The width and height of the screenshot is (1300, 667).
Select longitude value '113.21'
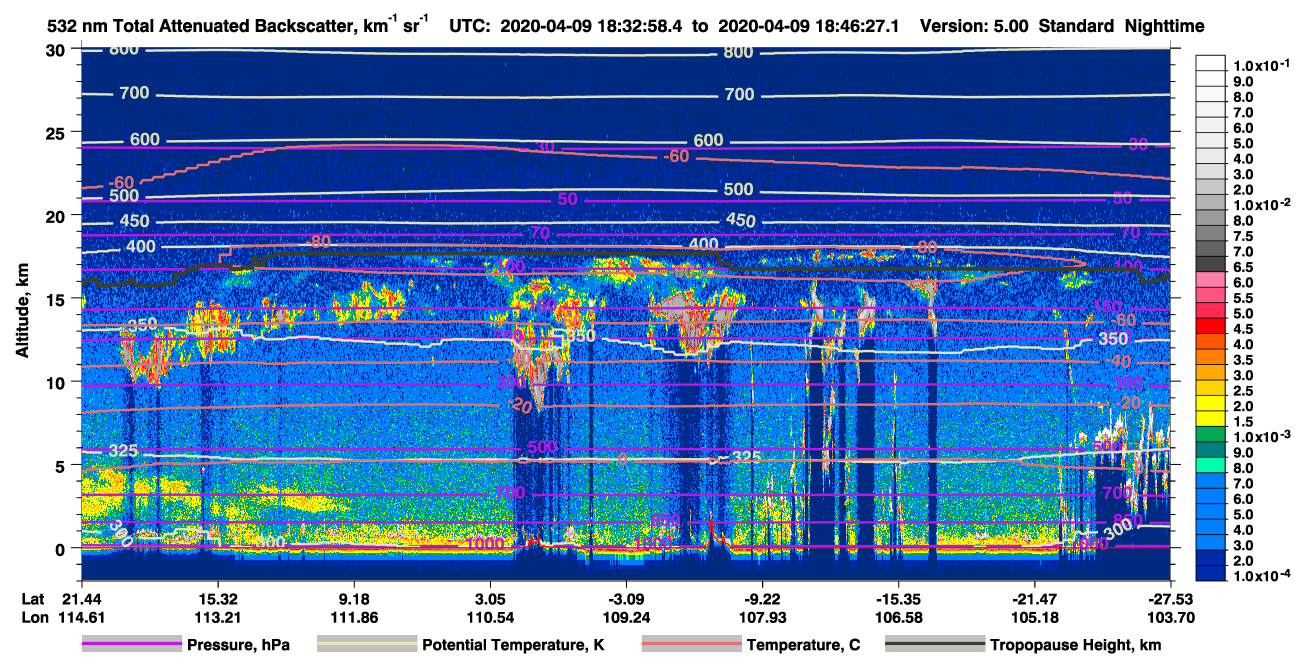click(217, 617)
